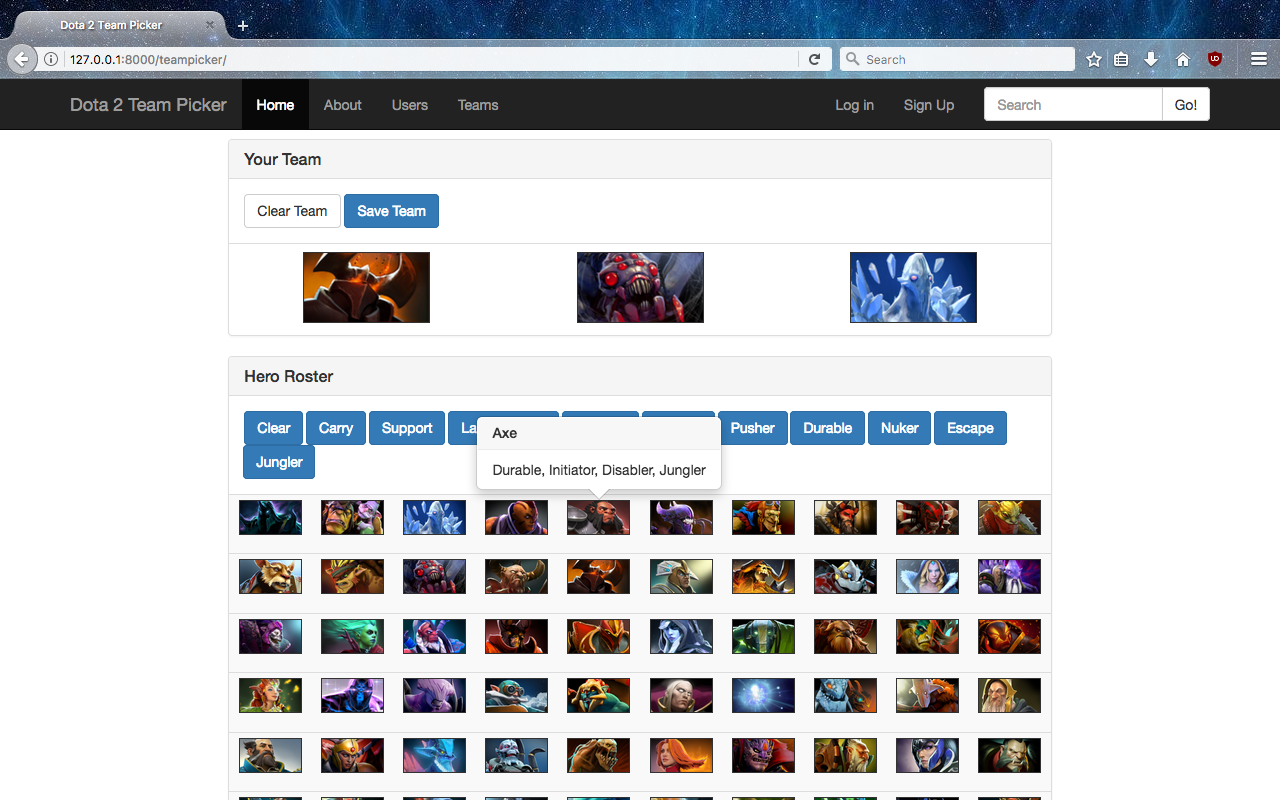Add Clinkz to your team

coord(763,577)
